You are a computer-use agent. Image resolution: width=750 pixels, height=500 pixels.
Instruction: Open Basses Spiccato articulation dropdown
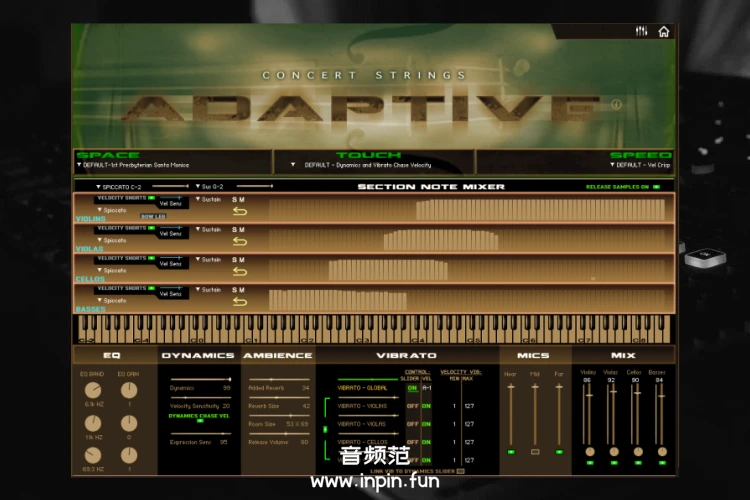[x=112, y=300]
